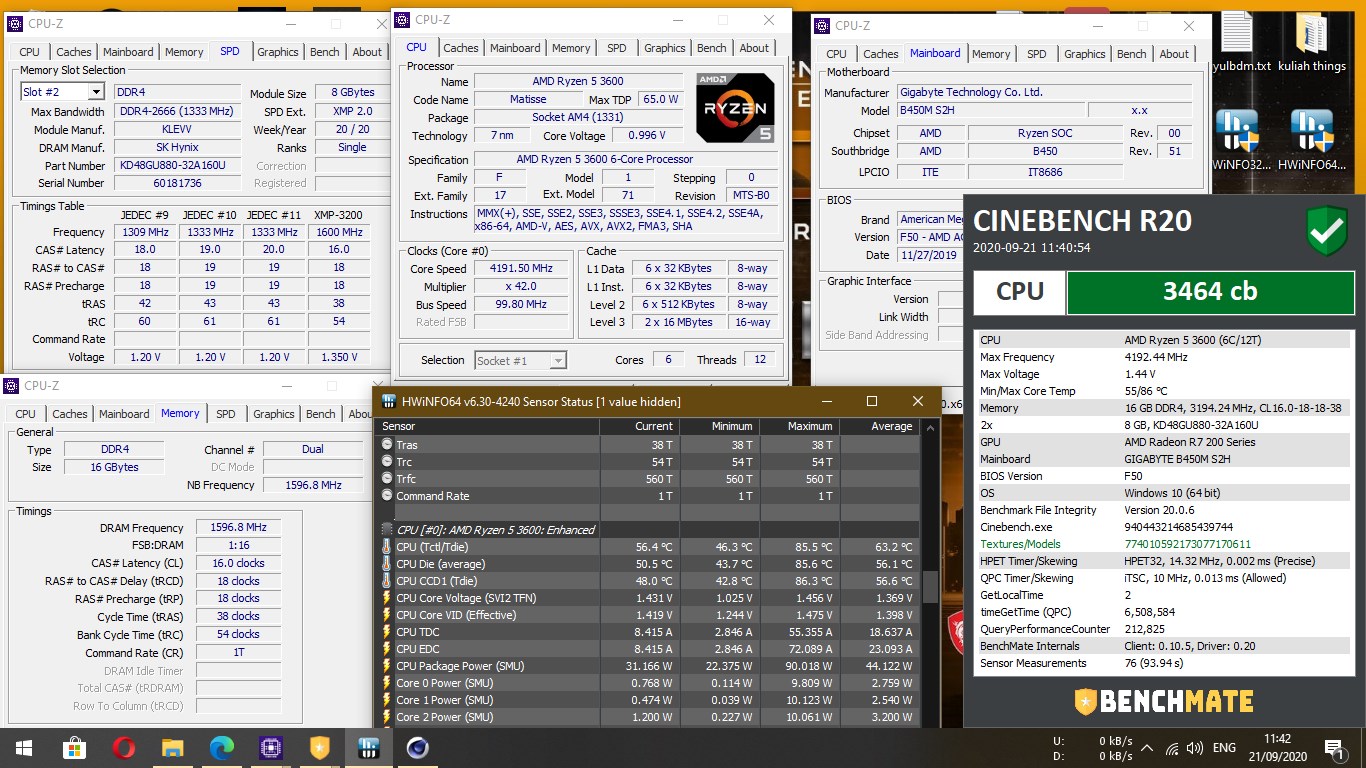Viewport: 1366px width, 768px height.
Task: Click chip icon of CPU [#0] sensor group
Action: pyautogui.click(x=387, y=530)
